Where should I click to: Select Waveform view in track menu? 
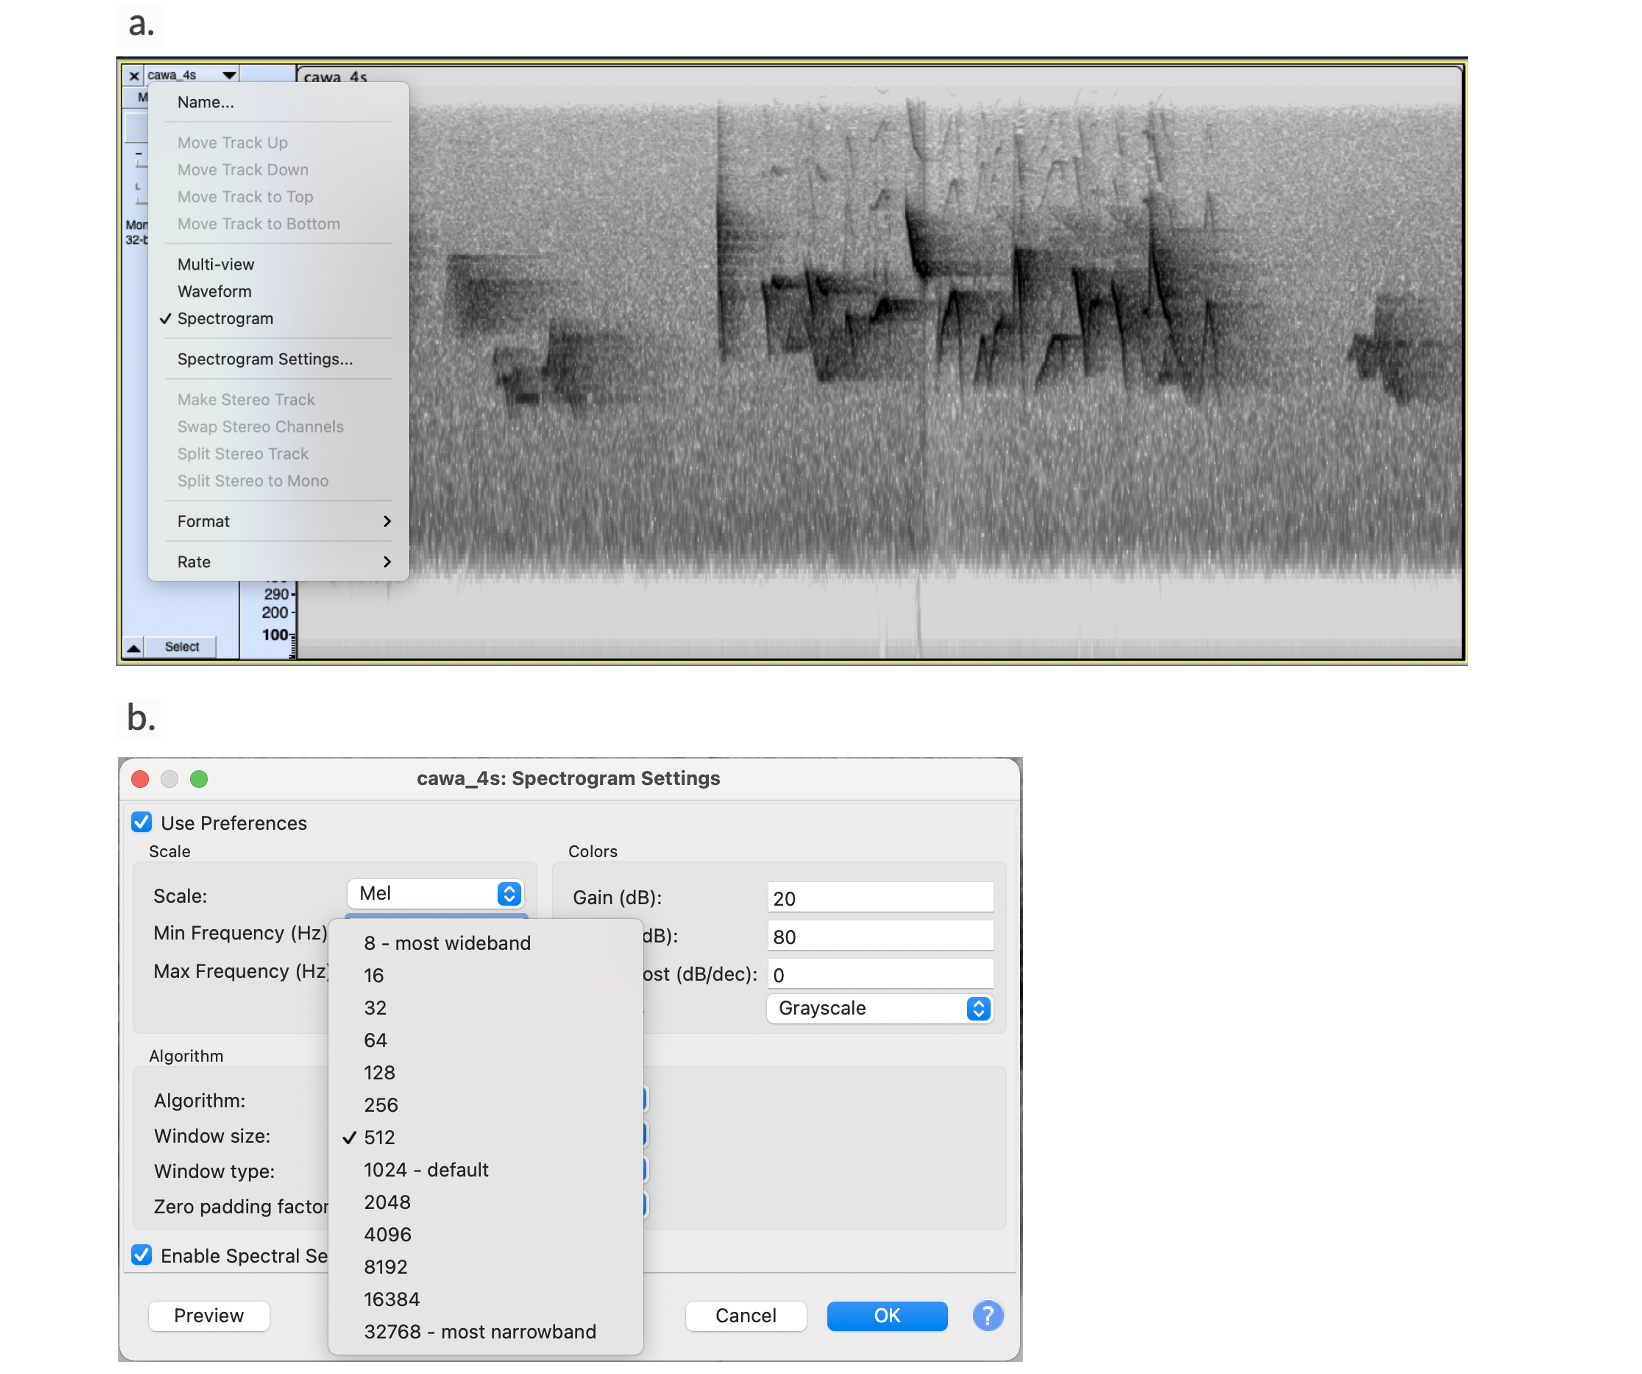[x=215, y=292]
